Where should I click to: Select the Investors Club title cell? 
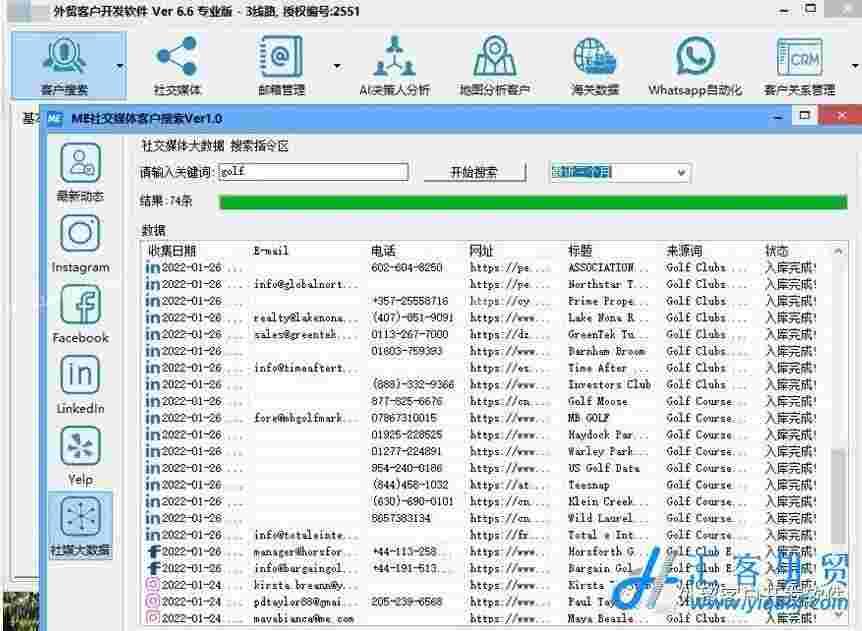click(609, 385)
